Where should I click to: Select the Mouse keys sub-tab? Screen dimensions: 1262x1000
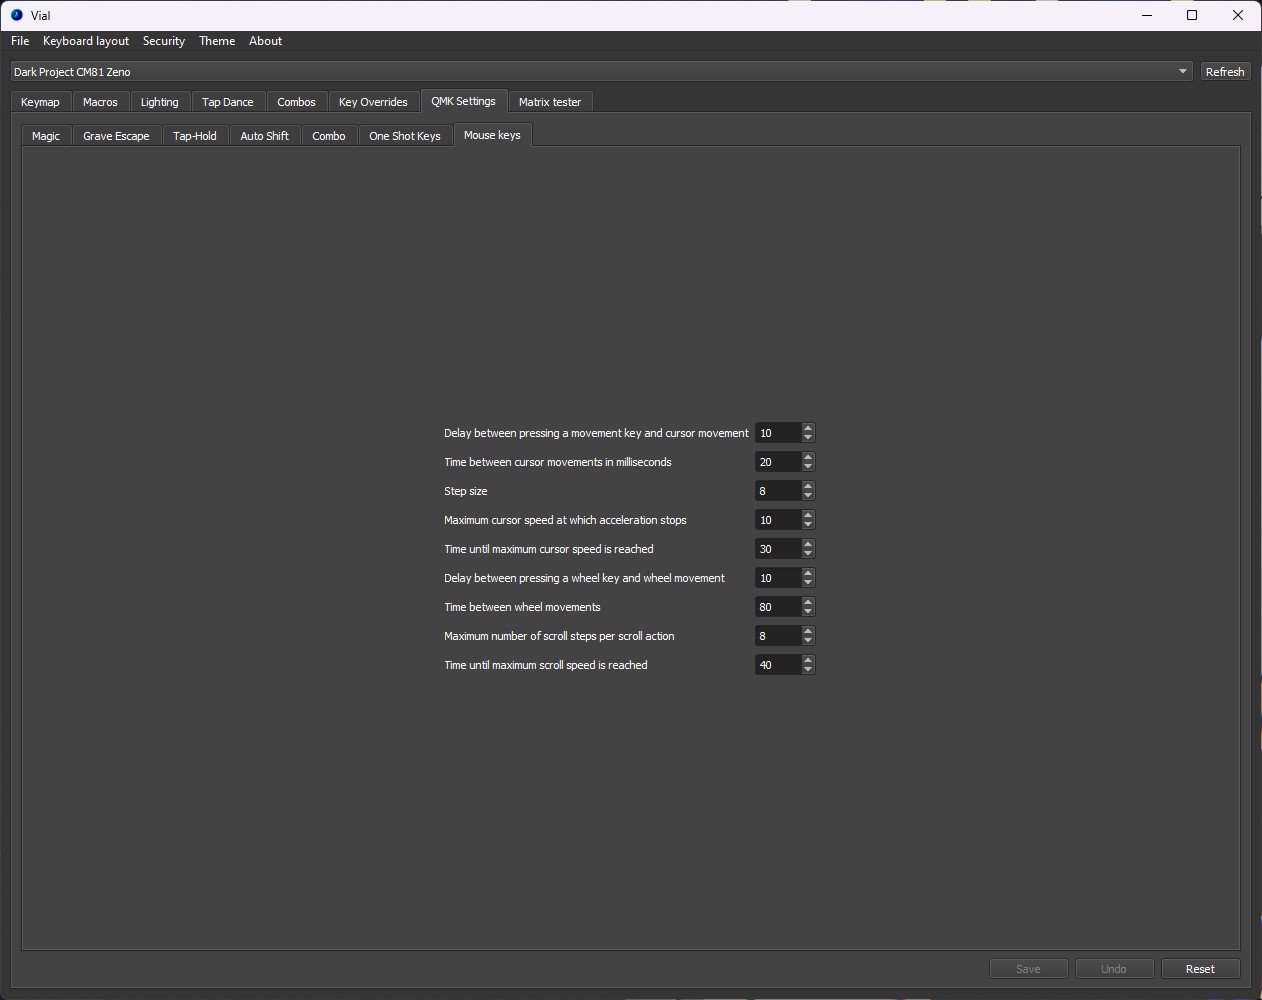pos(492,135)
